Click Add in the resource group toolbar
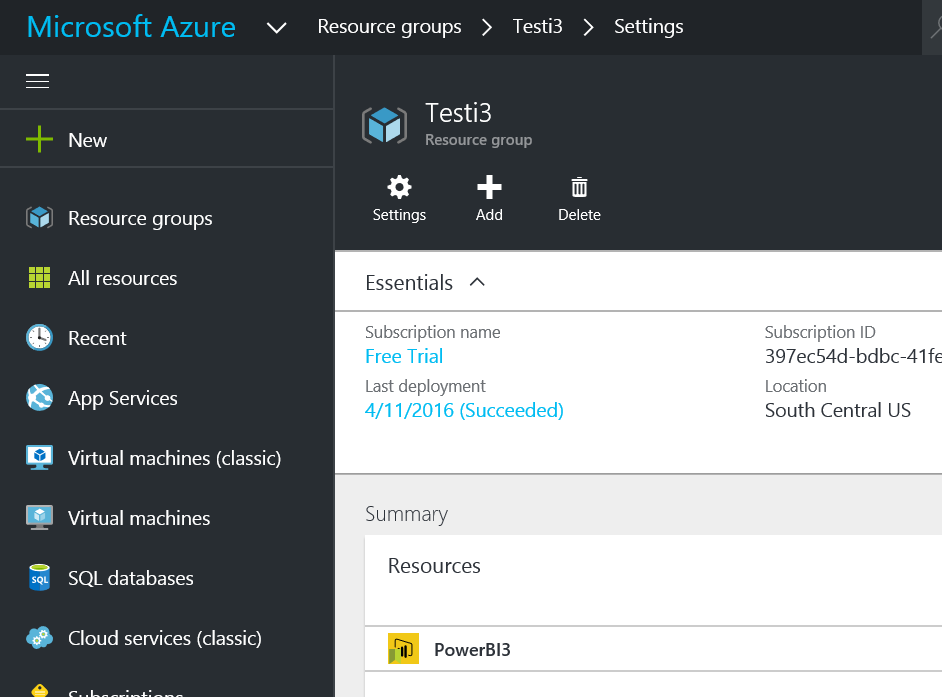Screen dimensions: 942x697 [x=489, y=198]
